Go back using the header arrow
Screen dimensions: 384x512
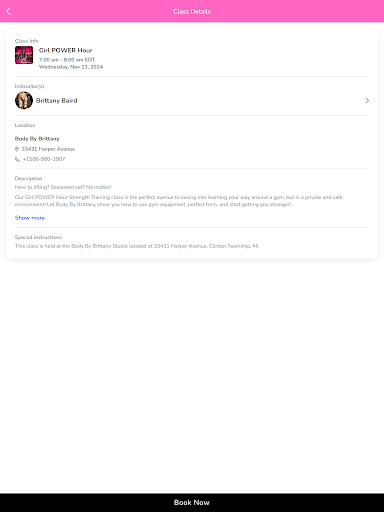pyautogui.click(x=9, y=11)
